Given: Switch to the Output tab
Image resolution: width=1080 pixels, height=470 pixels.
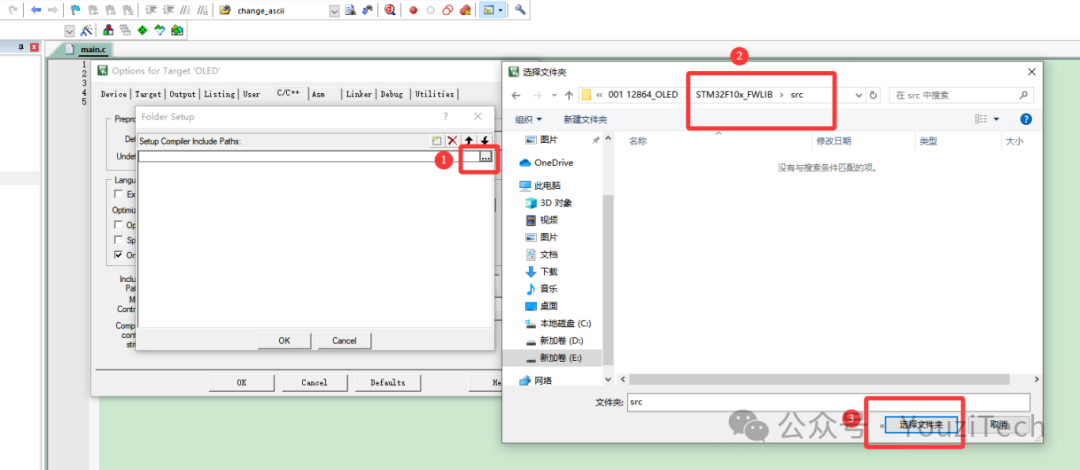Looking at the screenshot, I should coord(183,94).
